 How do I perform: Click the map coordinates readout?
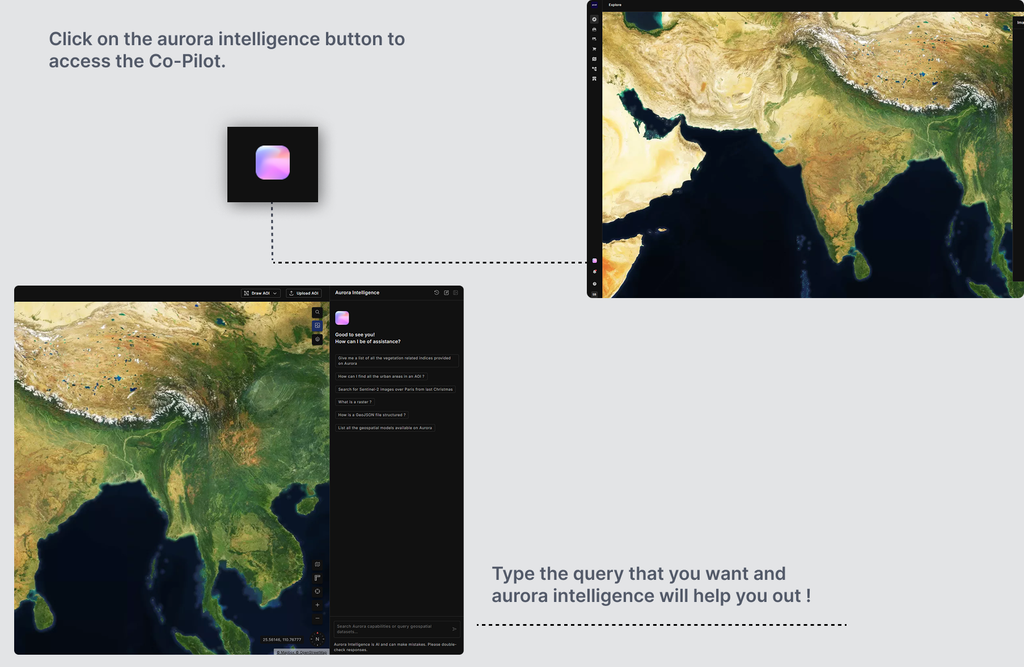point(282,640)
